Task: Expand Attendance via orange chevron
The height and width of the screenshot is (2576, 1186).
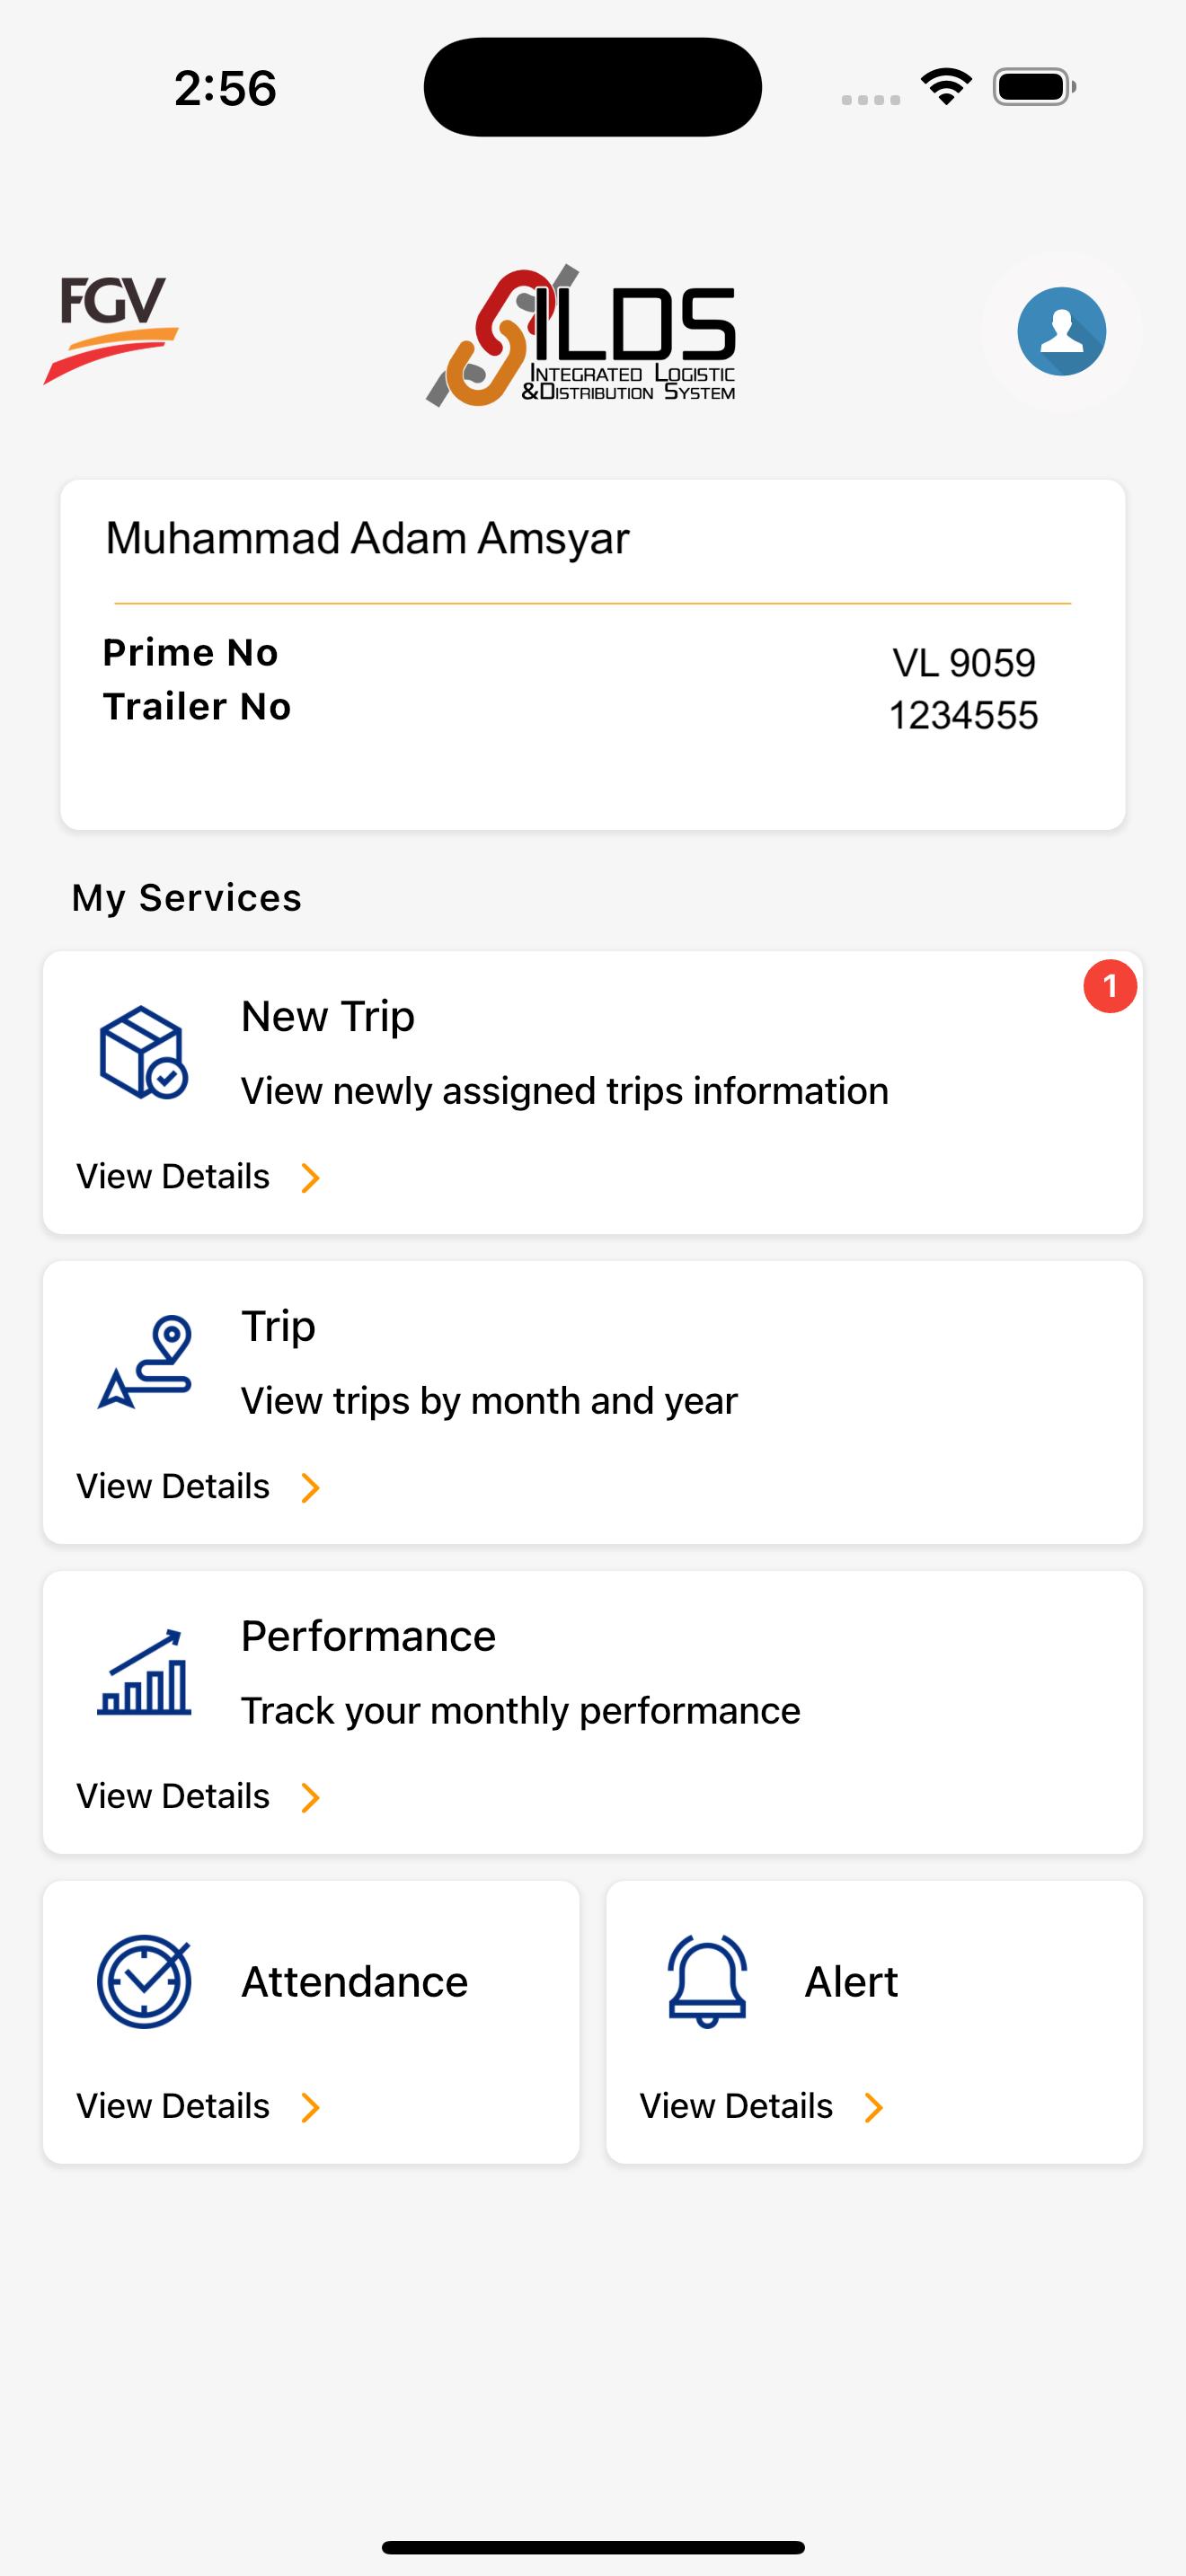Action: pyautogui.click(x=310, y=2107)
